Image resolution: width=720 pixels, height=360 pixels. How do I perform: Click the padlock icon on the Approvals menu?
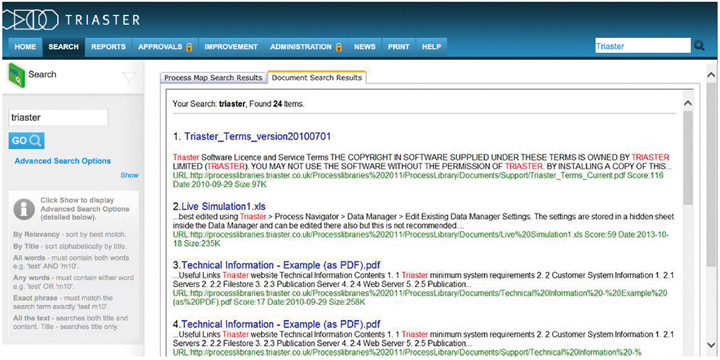189,47
